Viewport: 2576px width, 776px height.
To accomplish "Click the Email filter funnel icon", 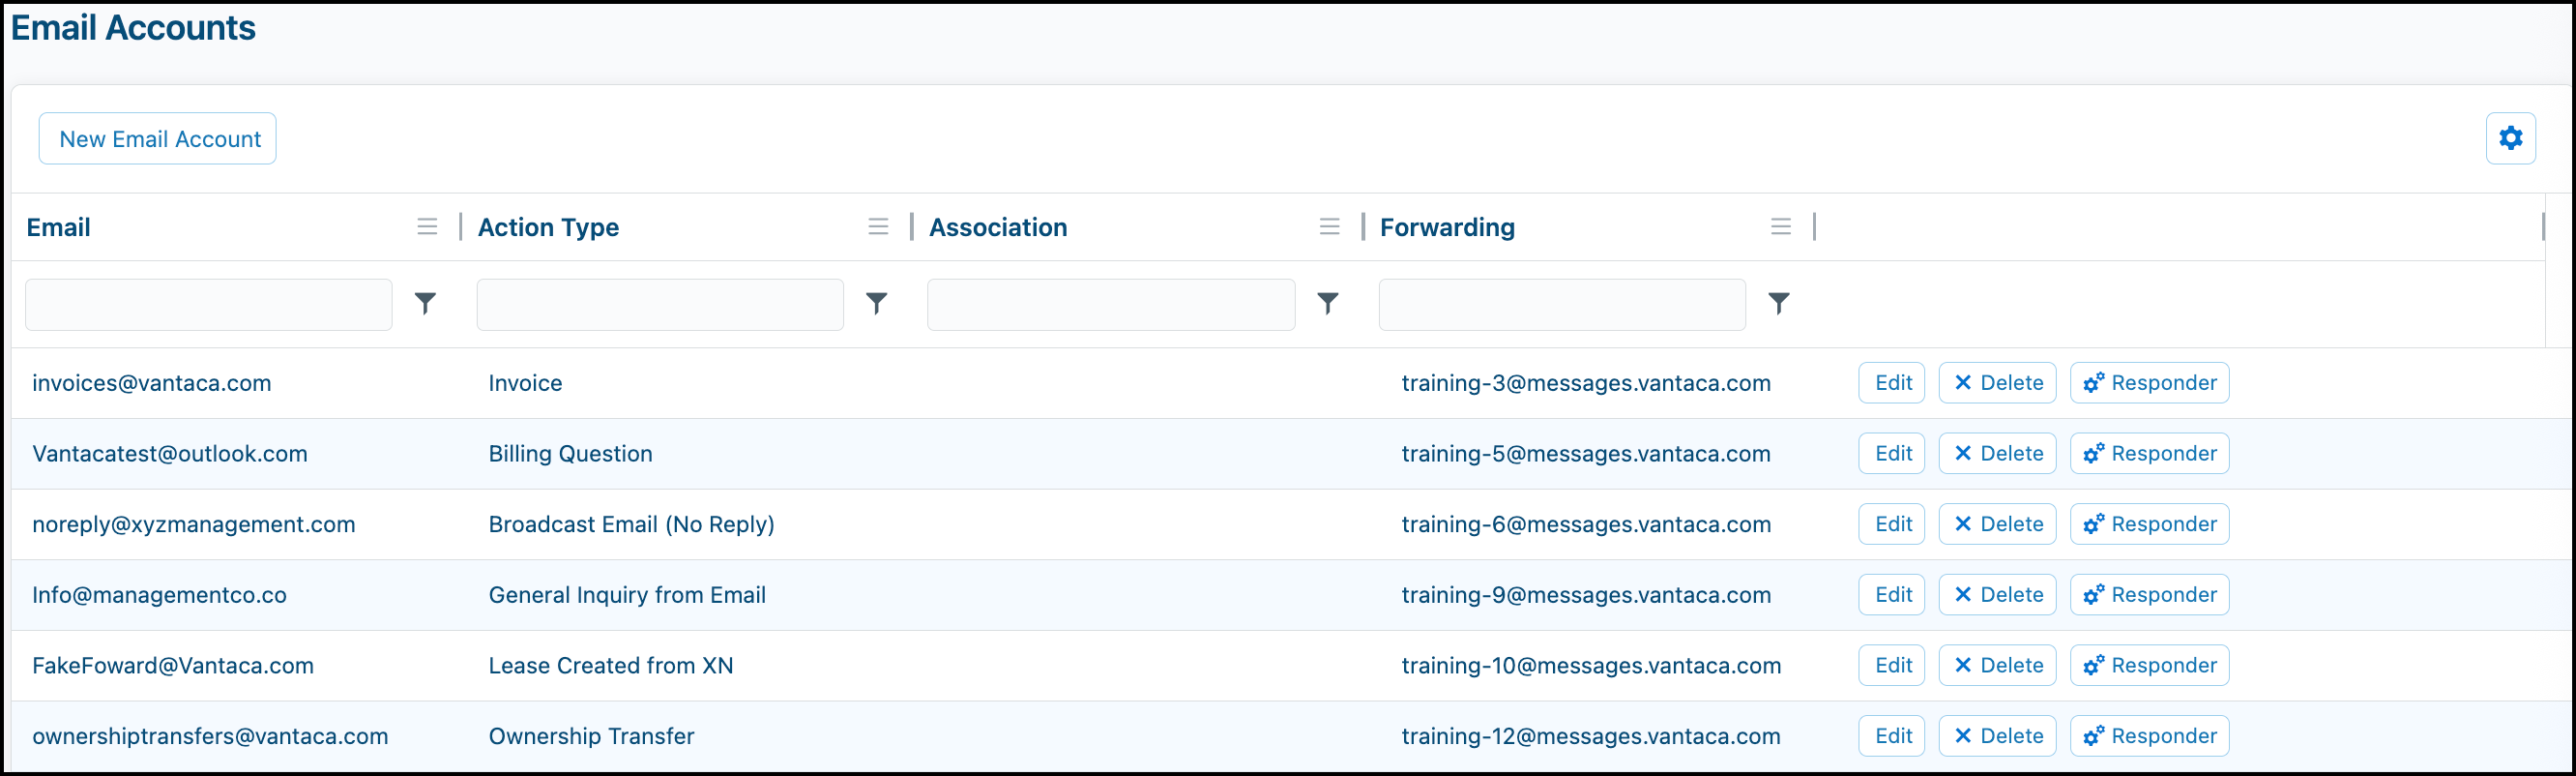I will [425, 303].
